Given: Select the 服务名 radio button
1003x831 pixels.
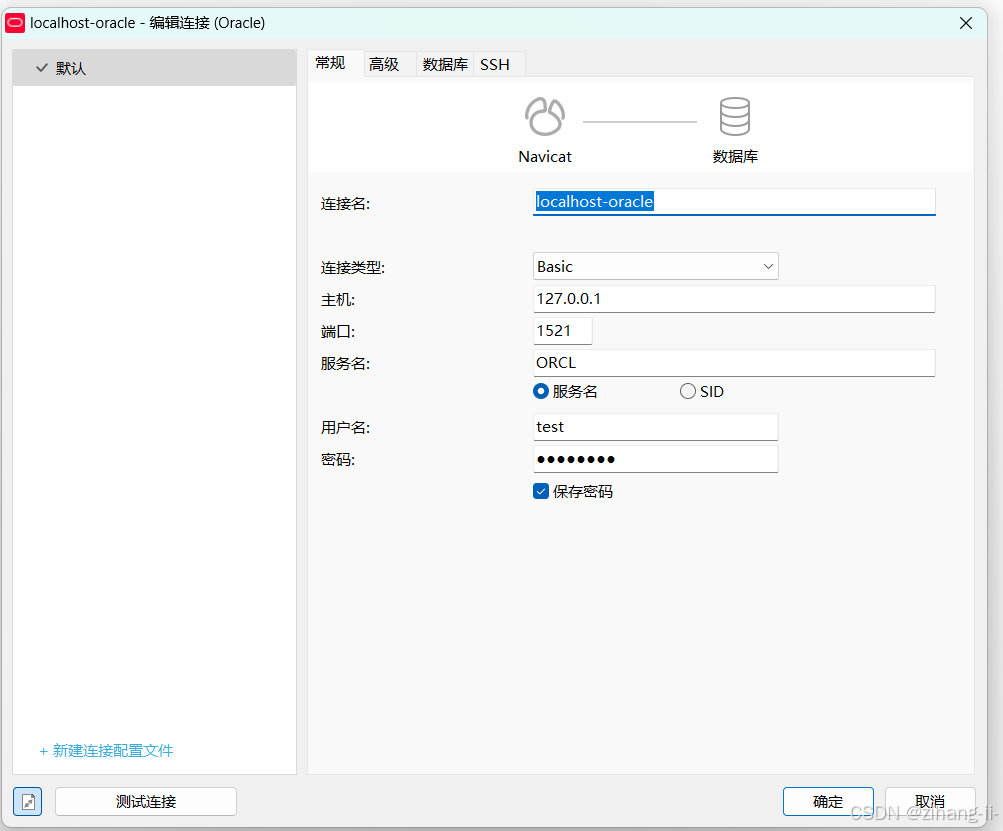Looking at the screenshot, I should pos(541,391).
